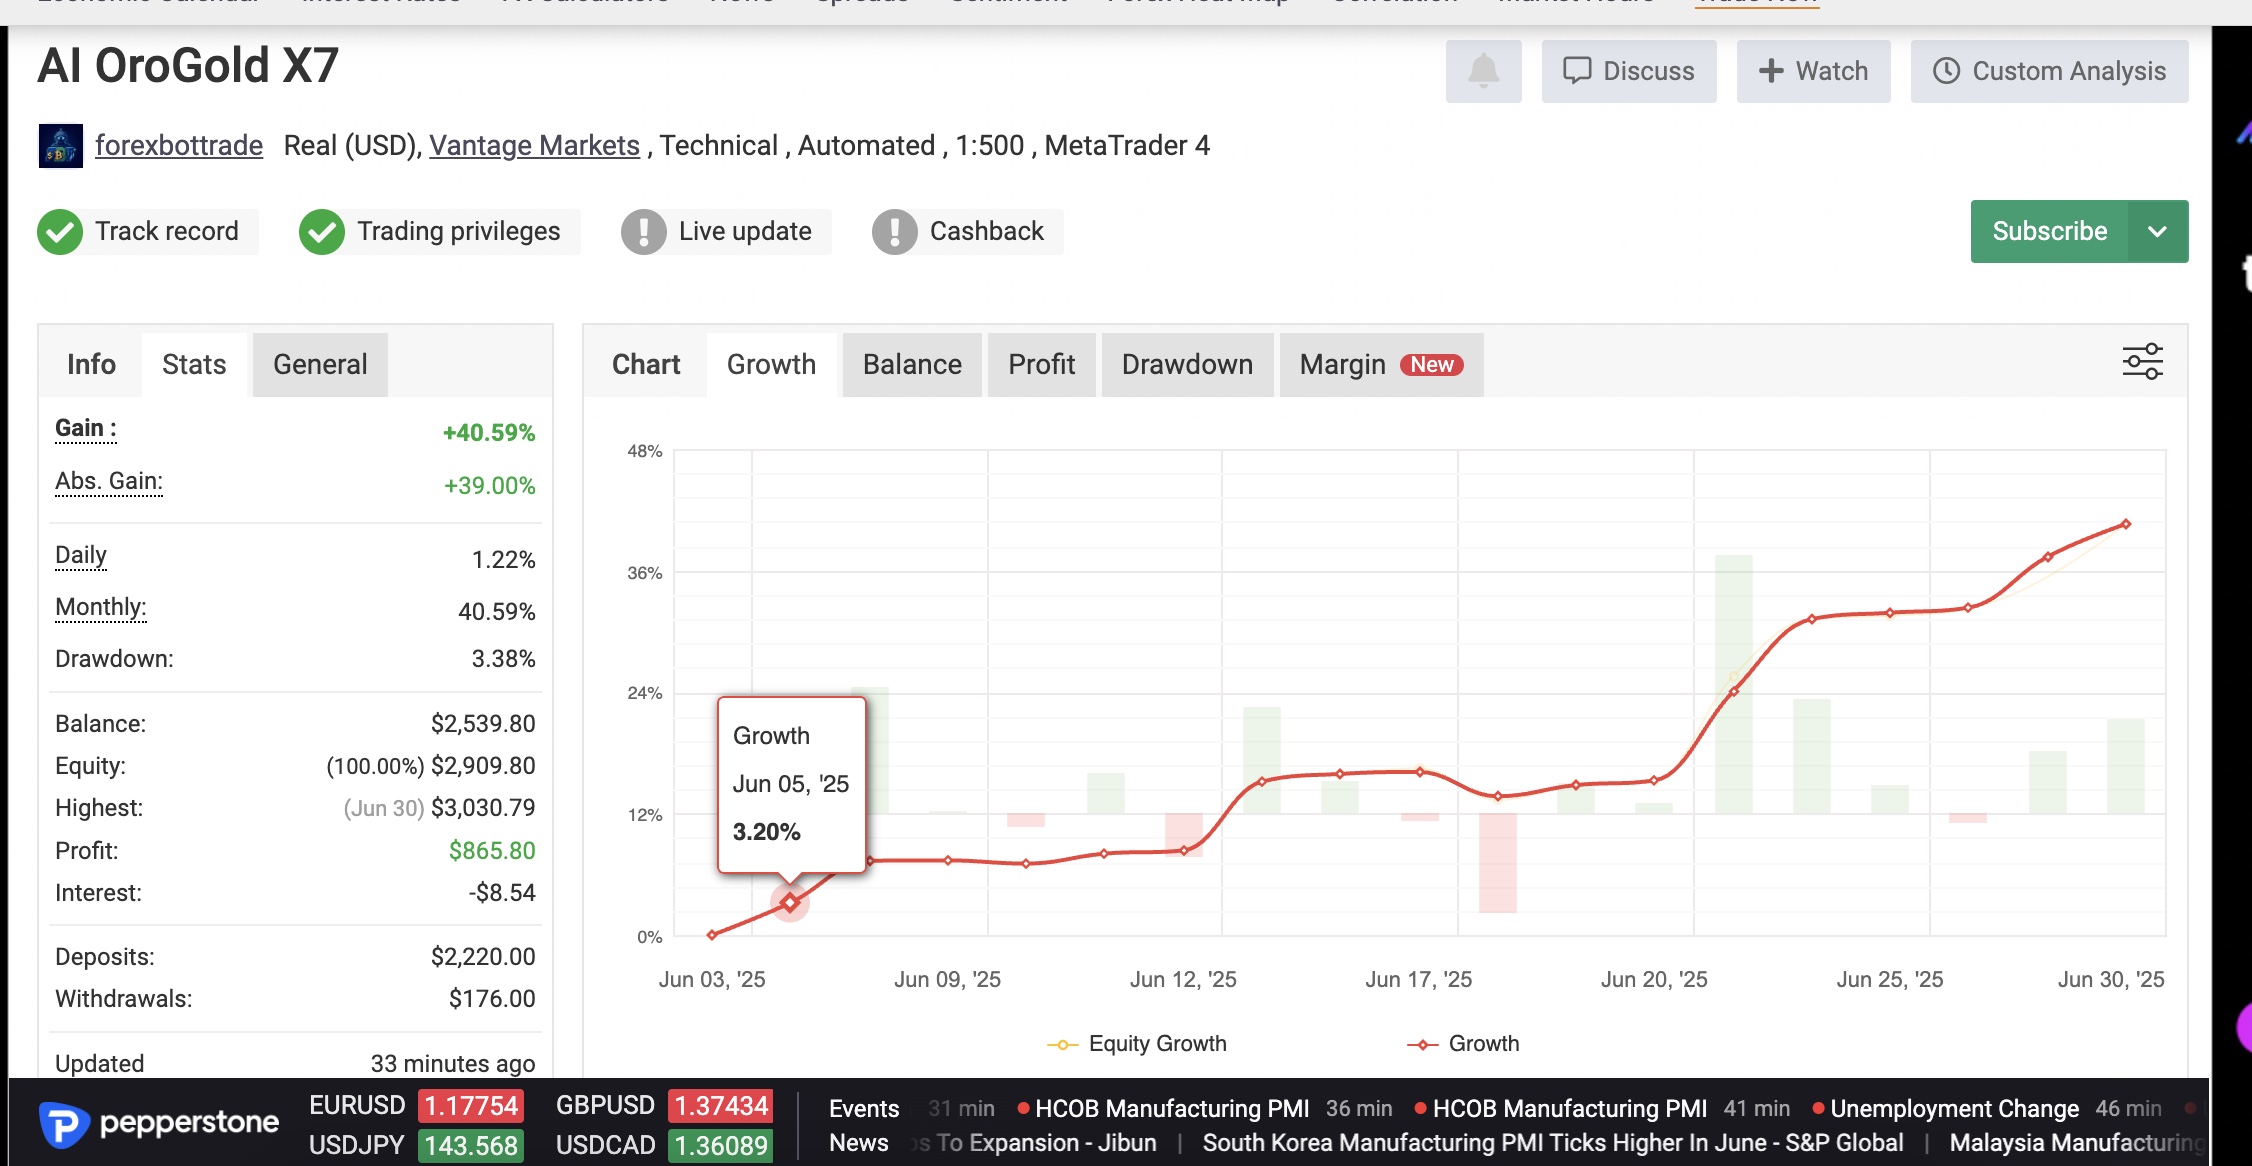Switch to the Stats tab

[x=194, y=365]
